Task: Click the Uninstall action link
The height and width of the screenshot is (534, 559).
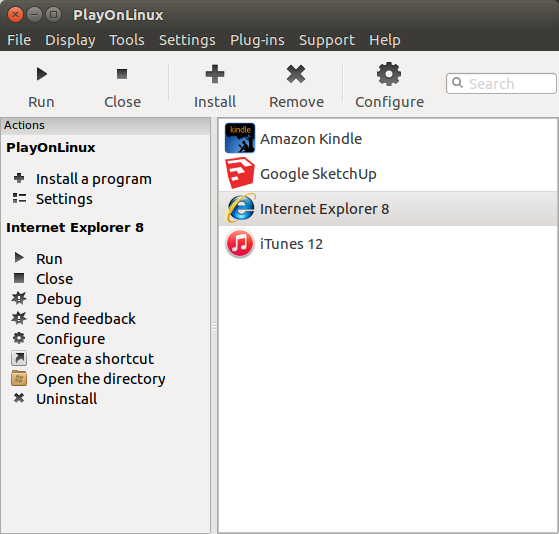Action: point(67,399)
